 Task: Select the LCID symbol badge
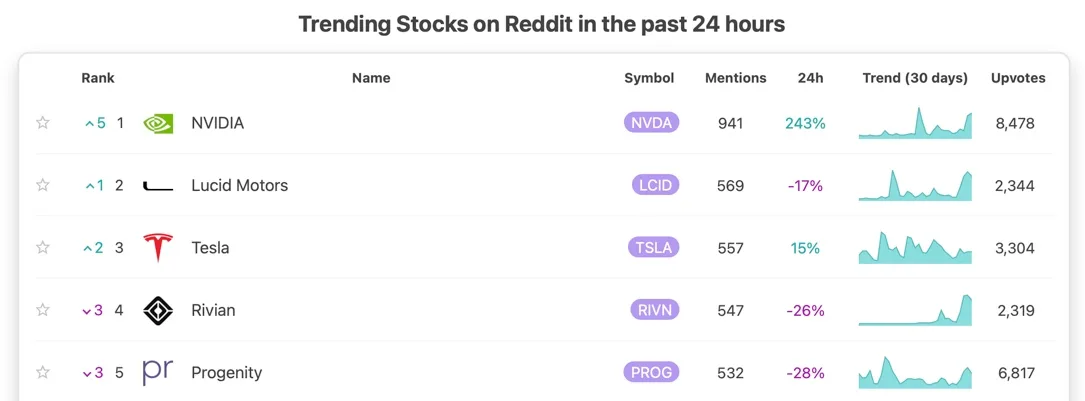655,185
